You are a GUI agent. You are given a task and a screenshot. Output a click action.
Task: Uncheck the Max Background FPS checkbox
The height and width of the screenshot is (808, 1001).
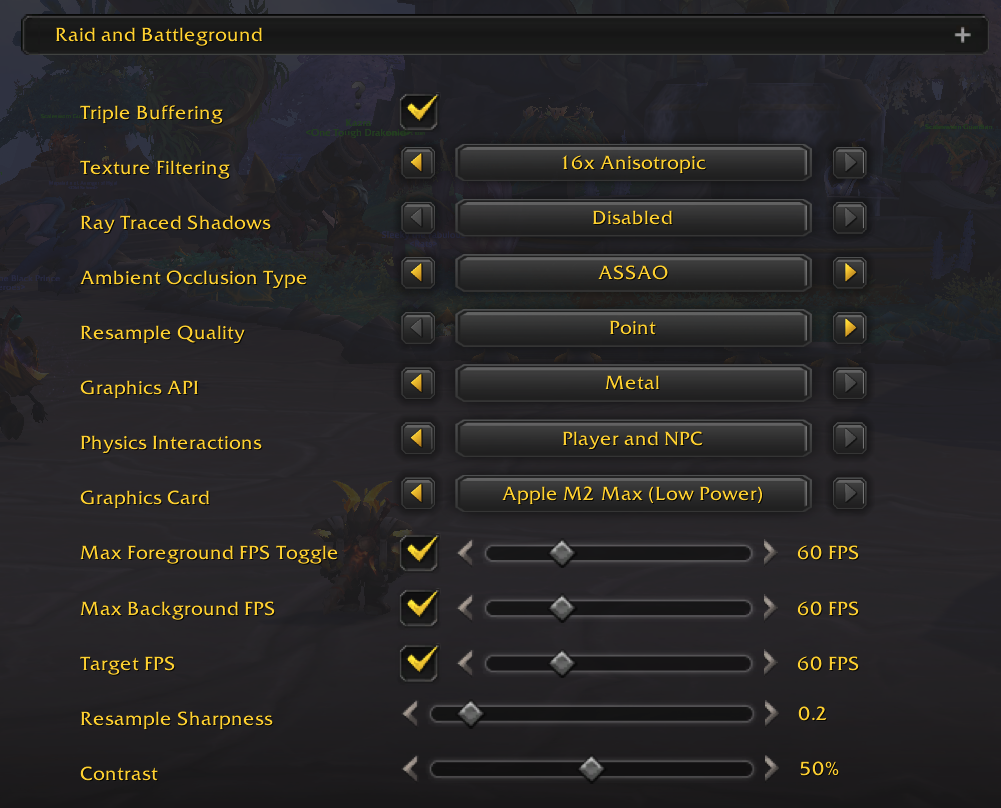click(417, 607)
